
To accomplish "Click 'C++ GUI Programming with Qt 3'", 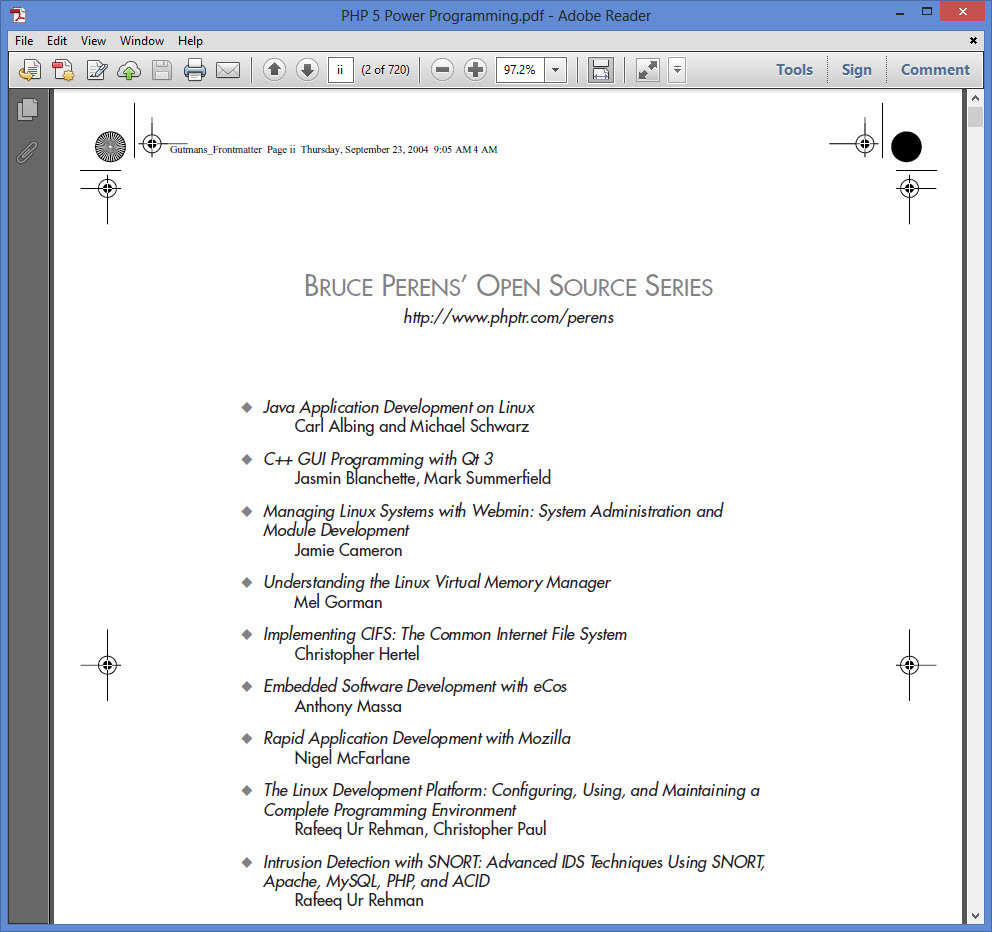I will click(x=378, y=459).
